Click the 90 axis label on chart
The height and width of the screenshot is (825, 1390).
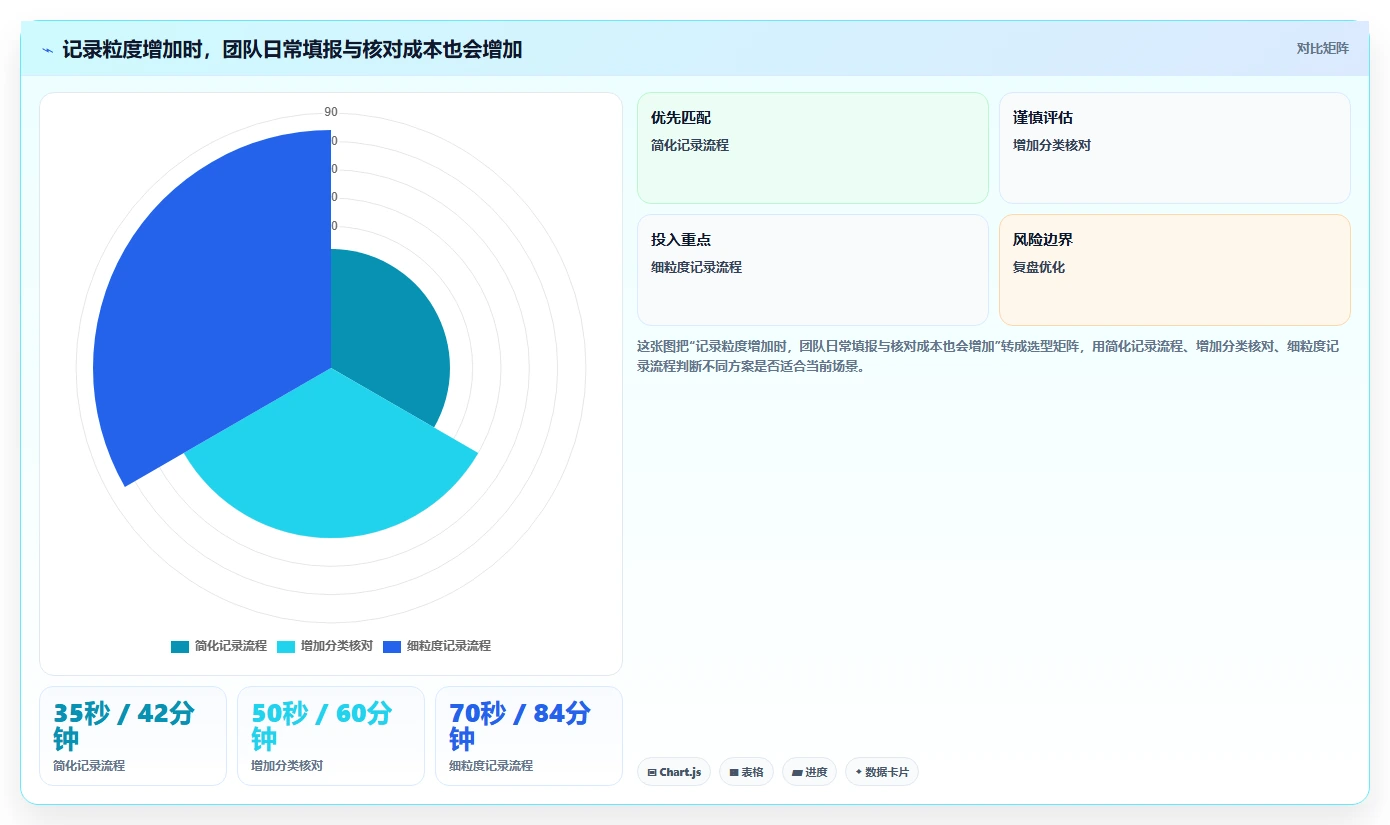331,112
